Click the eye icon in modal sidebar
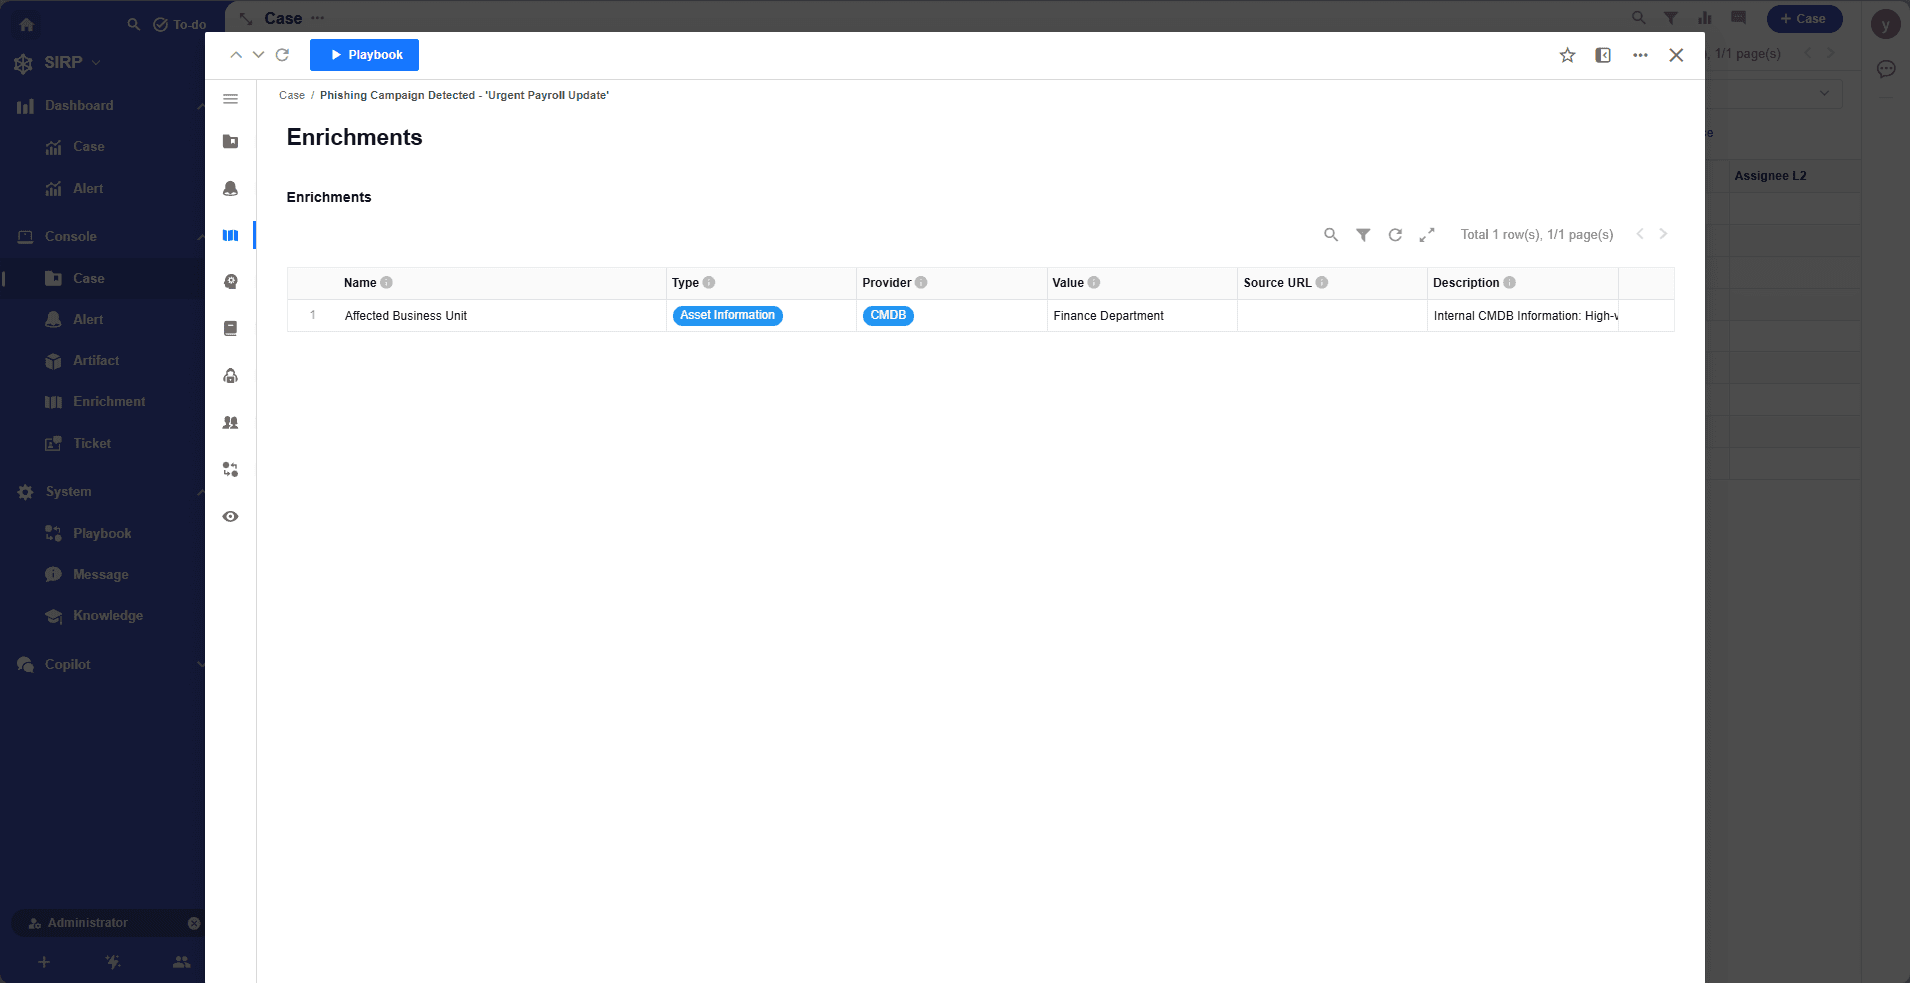This screenshot has height=983, width=1910. coord(230,517)
